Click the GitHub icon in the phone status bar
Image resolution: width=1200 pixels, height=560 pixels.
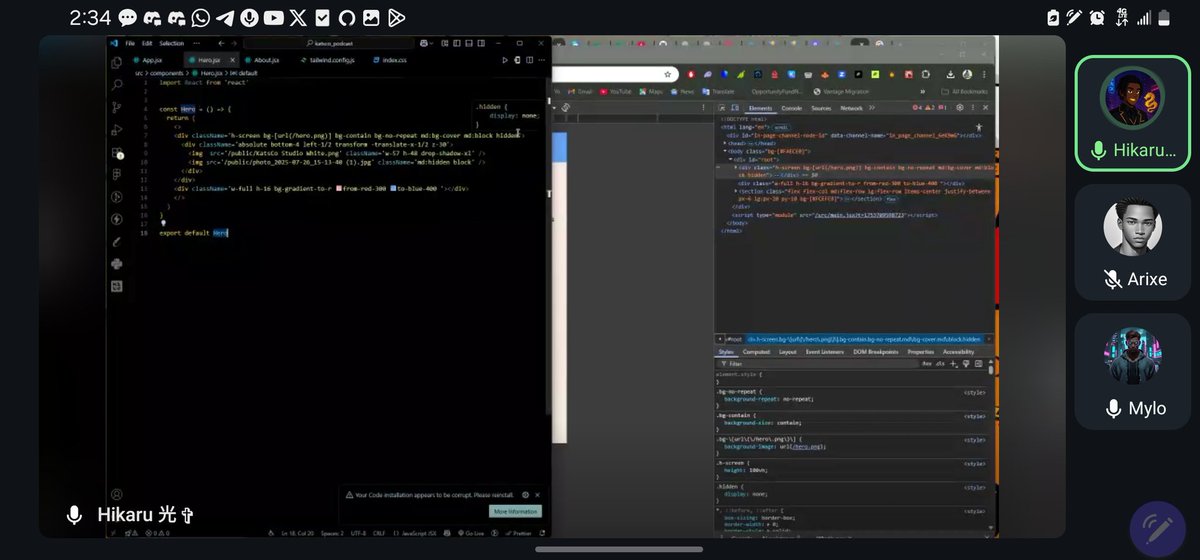pyautogui.click(x=347, y=18)
